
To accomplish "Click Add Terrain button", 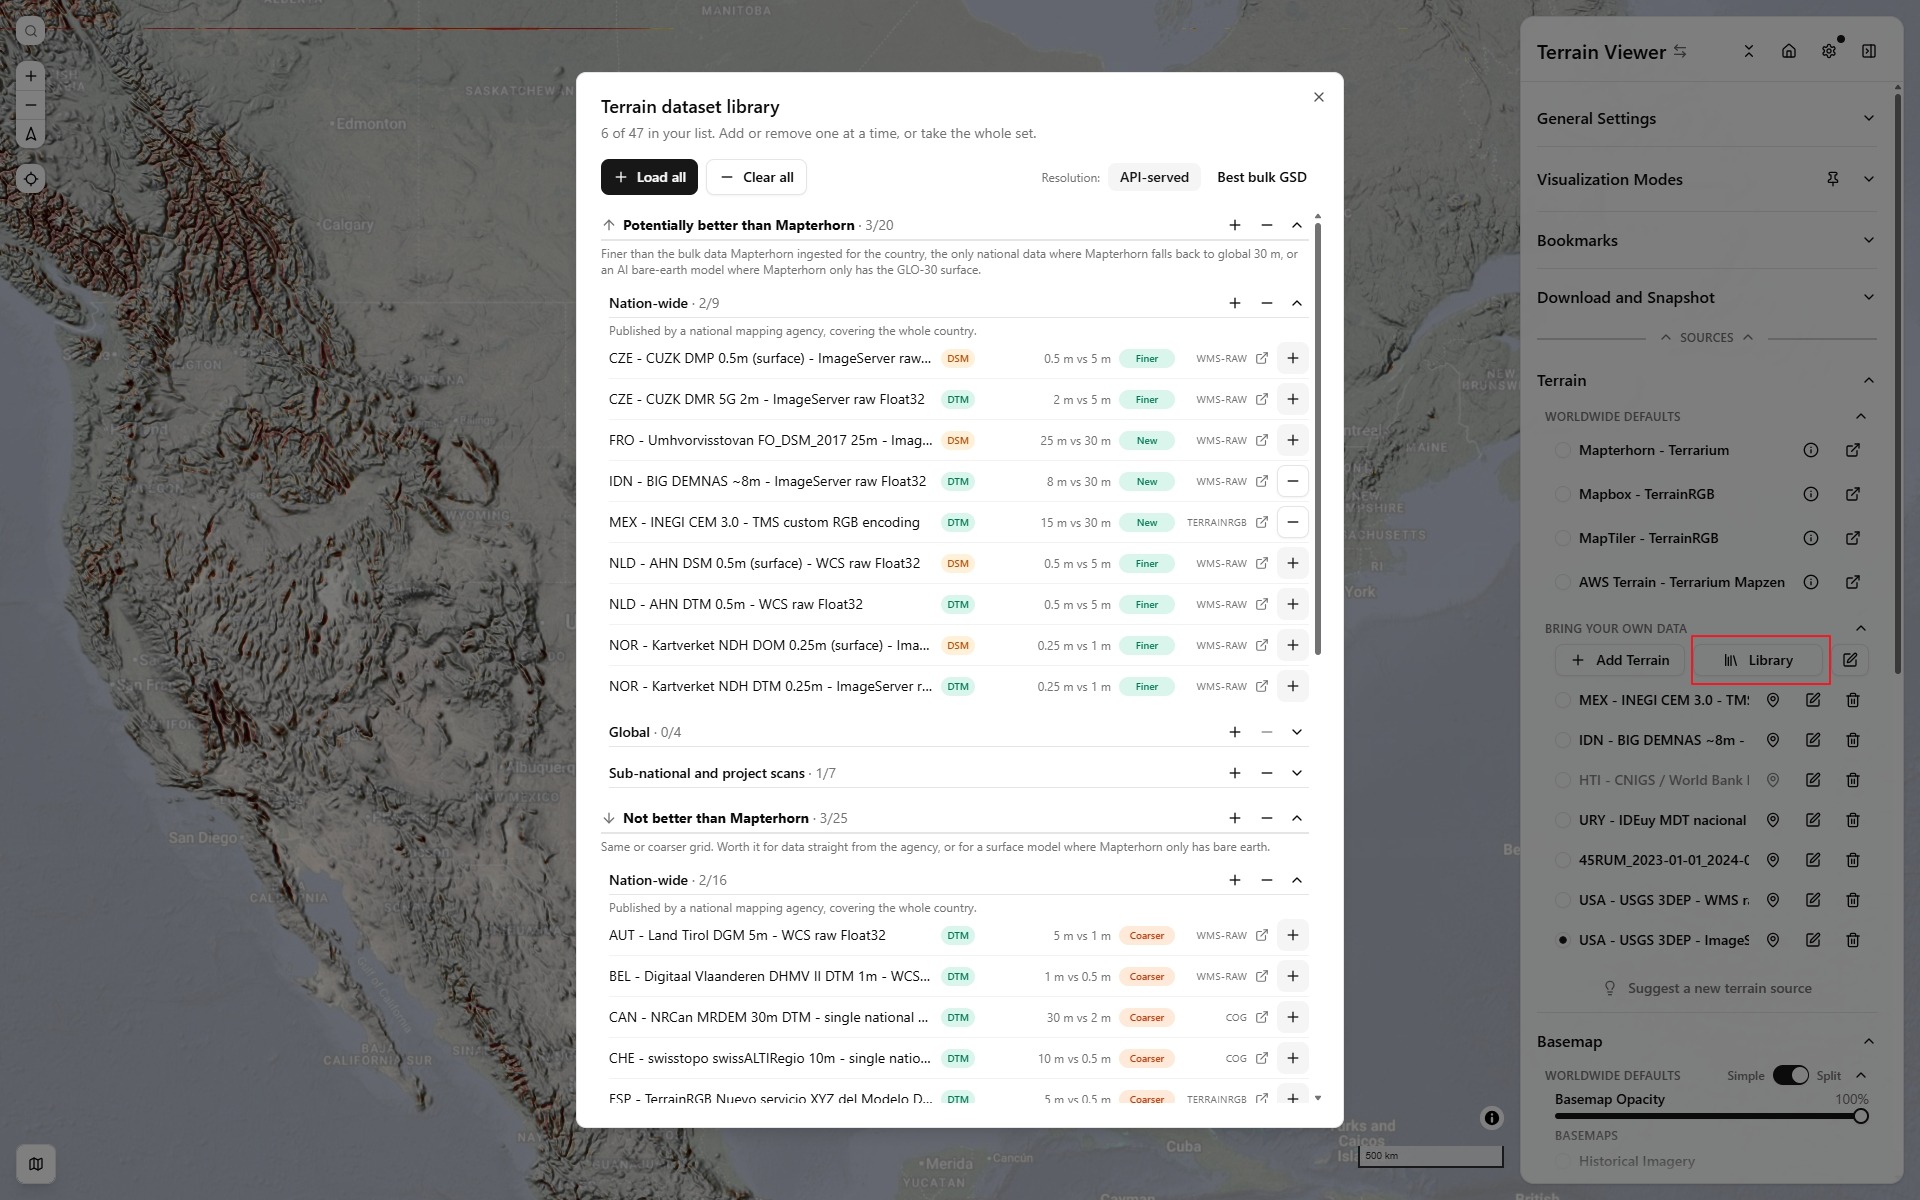I will tap(1620, 660).
